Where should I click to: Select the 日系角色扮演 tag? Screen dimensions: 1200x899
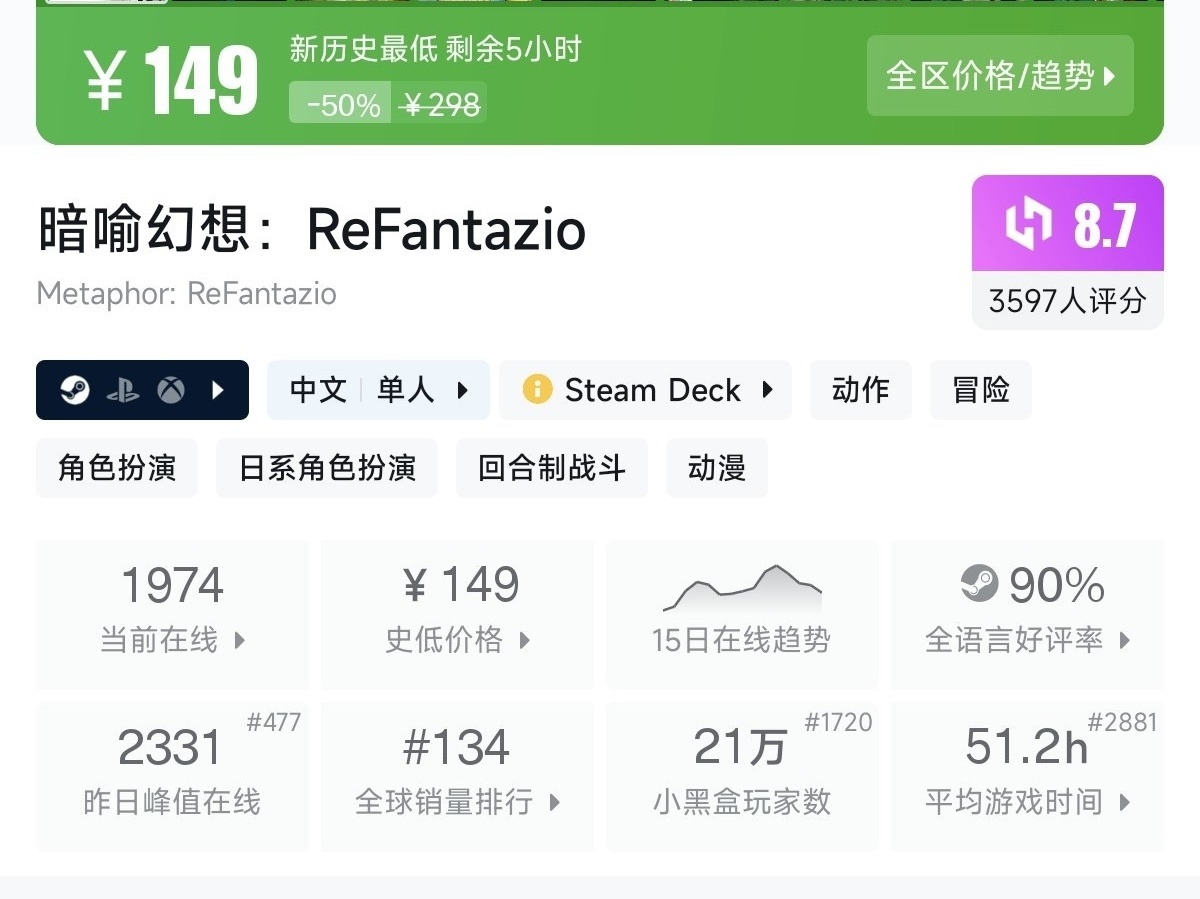tap(327, 468)
